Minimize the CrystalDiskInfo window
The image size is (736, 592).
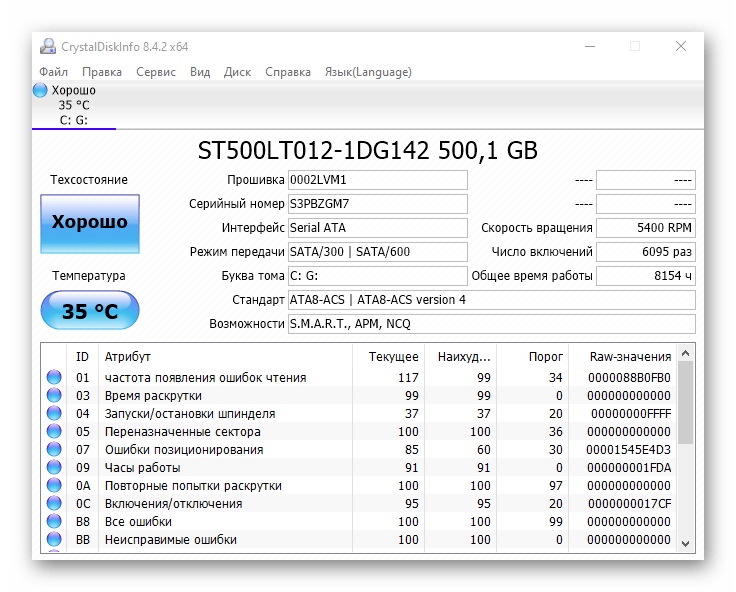pos(590,46)
